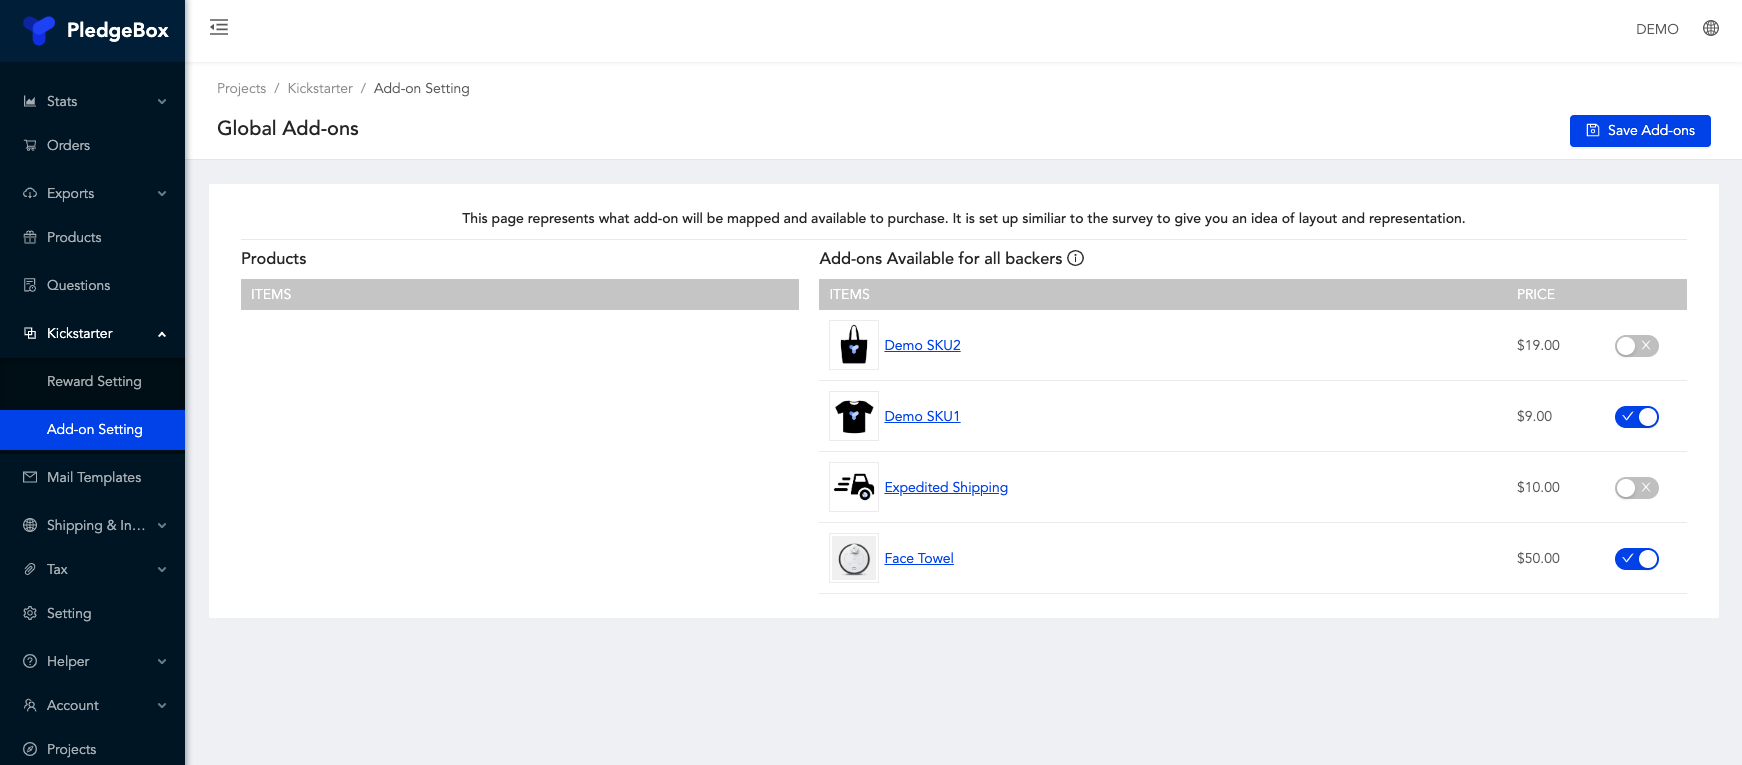Click the info icon beside Add-ons heading
The width and height of the screenshot is (1742, 765).
click(1076, 258)
